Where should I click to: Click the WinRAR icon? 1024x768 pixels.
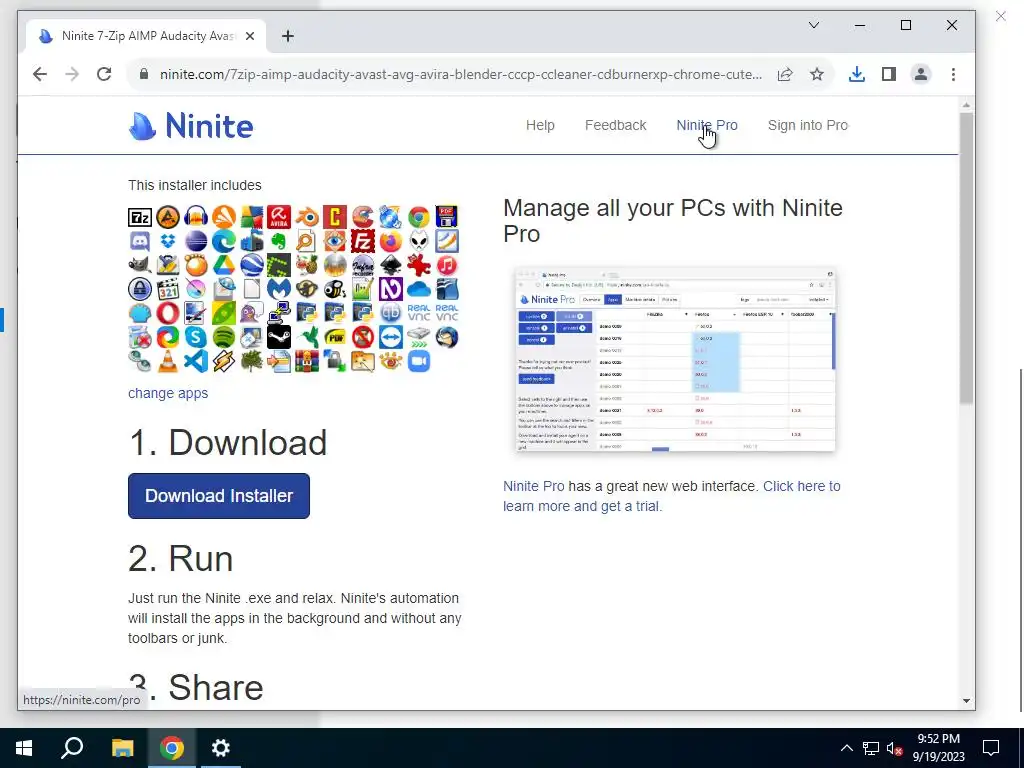pyautogui.click(x=307, y=361)
